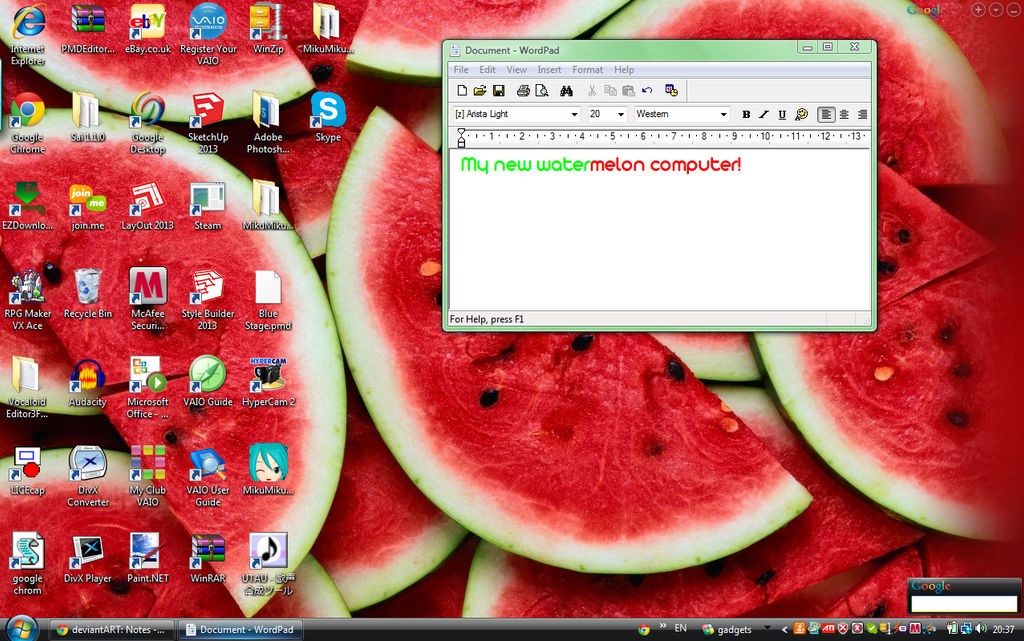
Task: Select the Recycle Bin icon
Action: tap(88, 294)
